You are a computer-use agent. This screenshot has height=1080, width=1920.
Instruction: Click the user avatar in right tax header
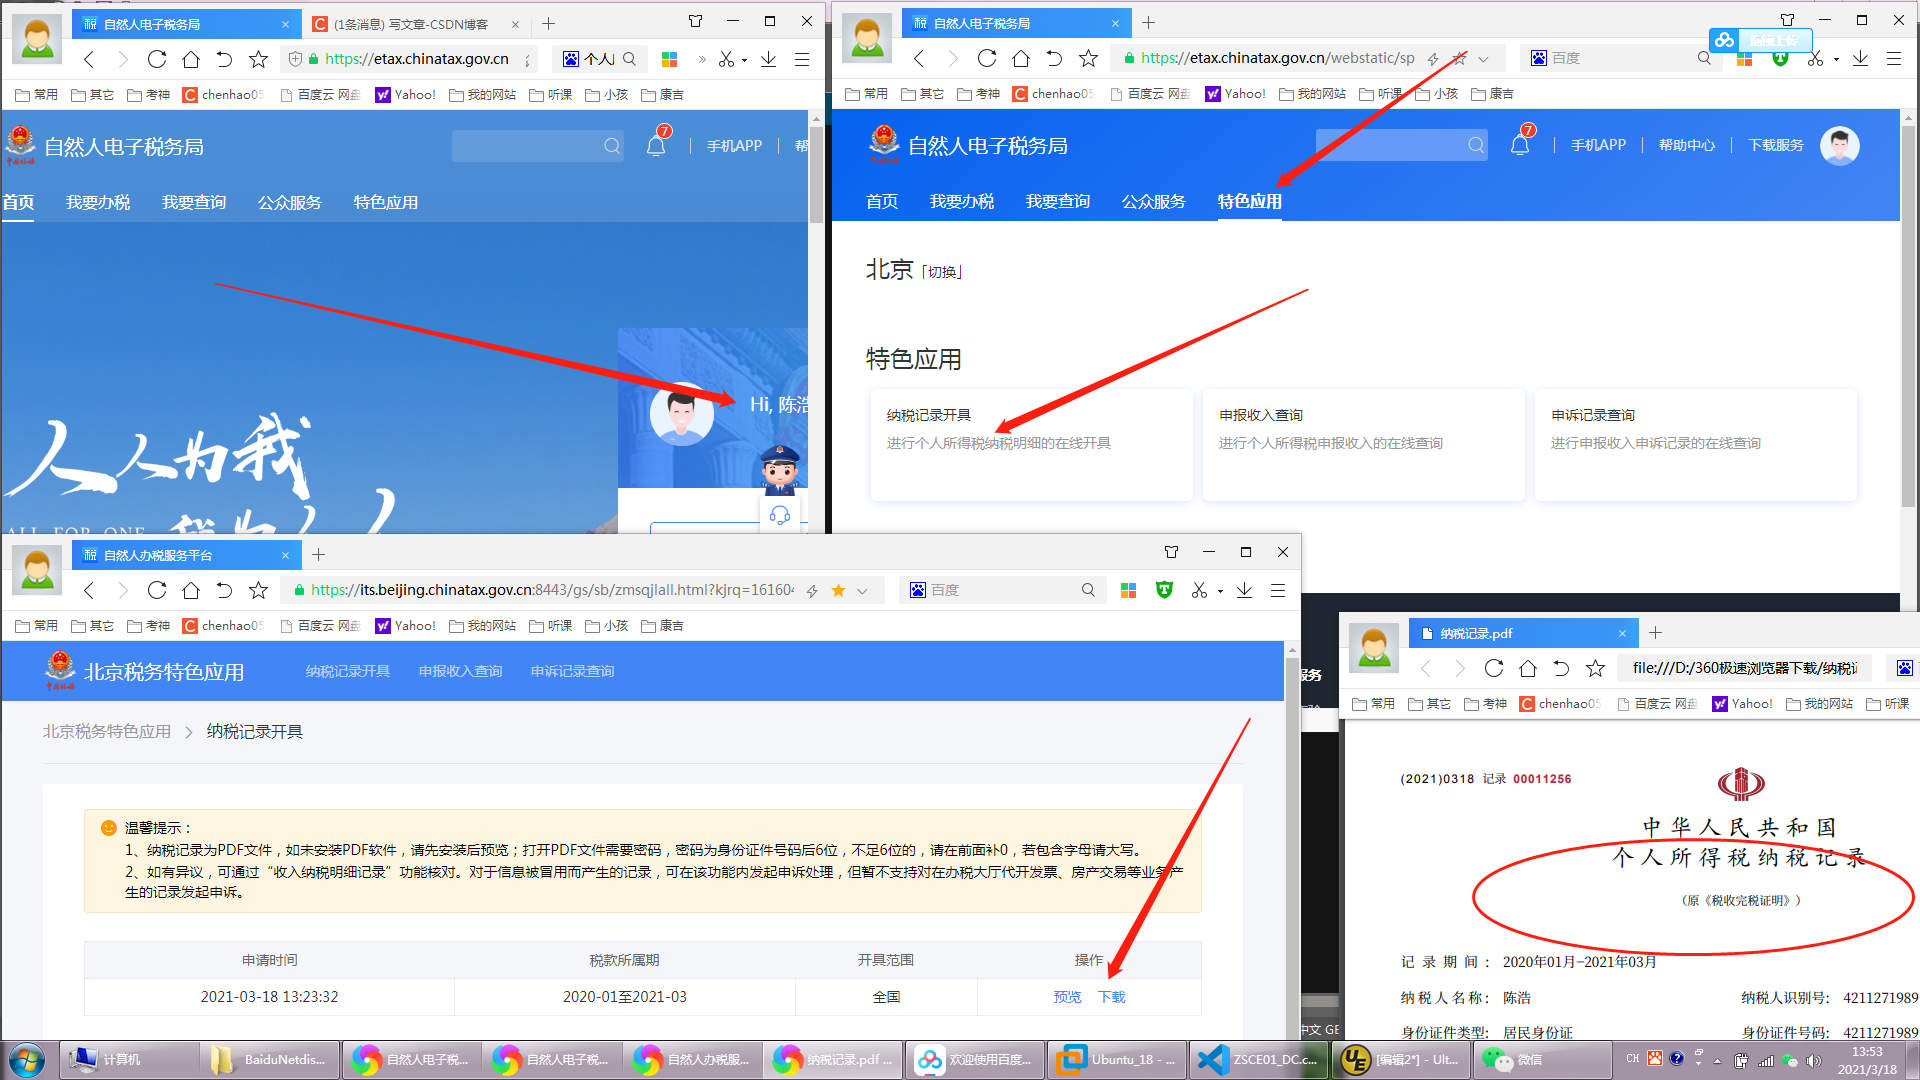(x=1839, y=145)
